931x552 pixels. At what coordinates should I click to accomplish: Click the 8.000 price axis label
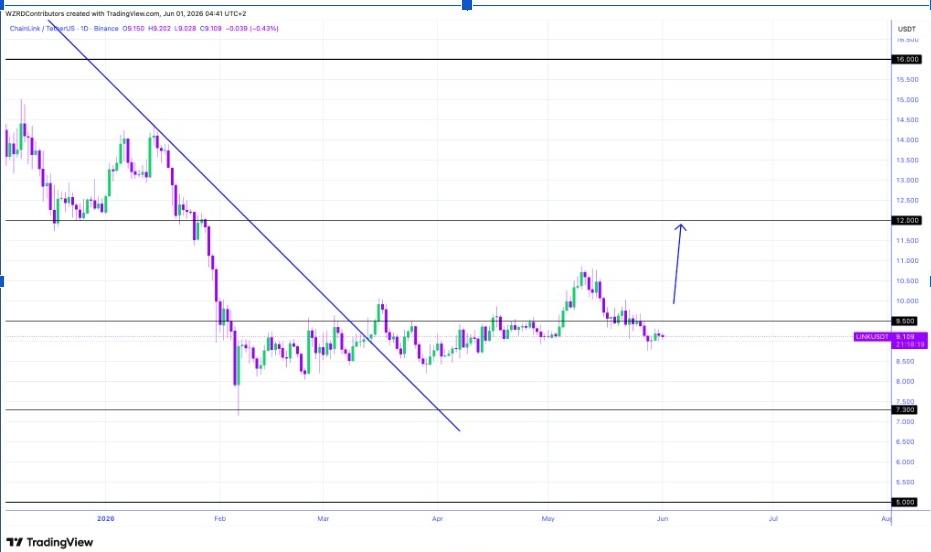pos(905,382)
